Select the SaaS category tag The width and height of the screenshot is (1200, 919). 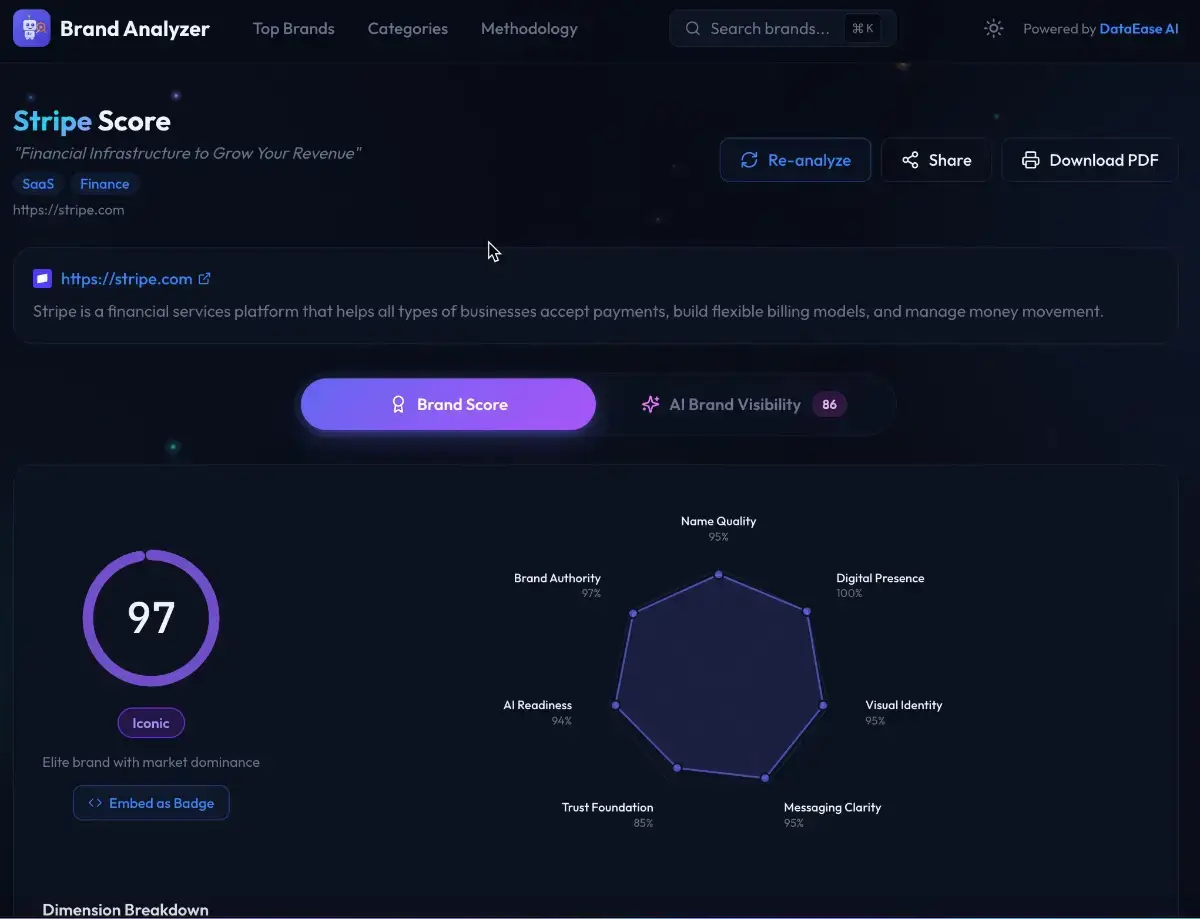[x=38, y=184]
